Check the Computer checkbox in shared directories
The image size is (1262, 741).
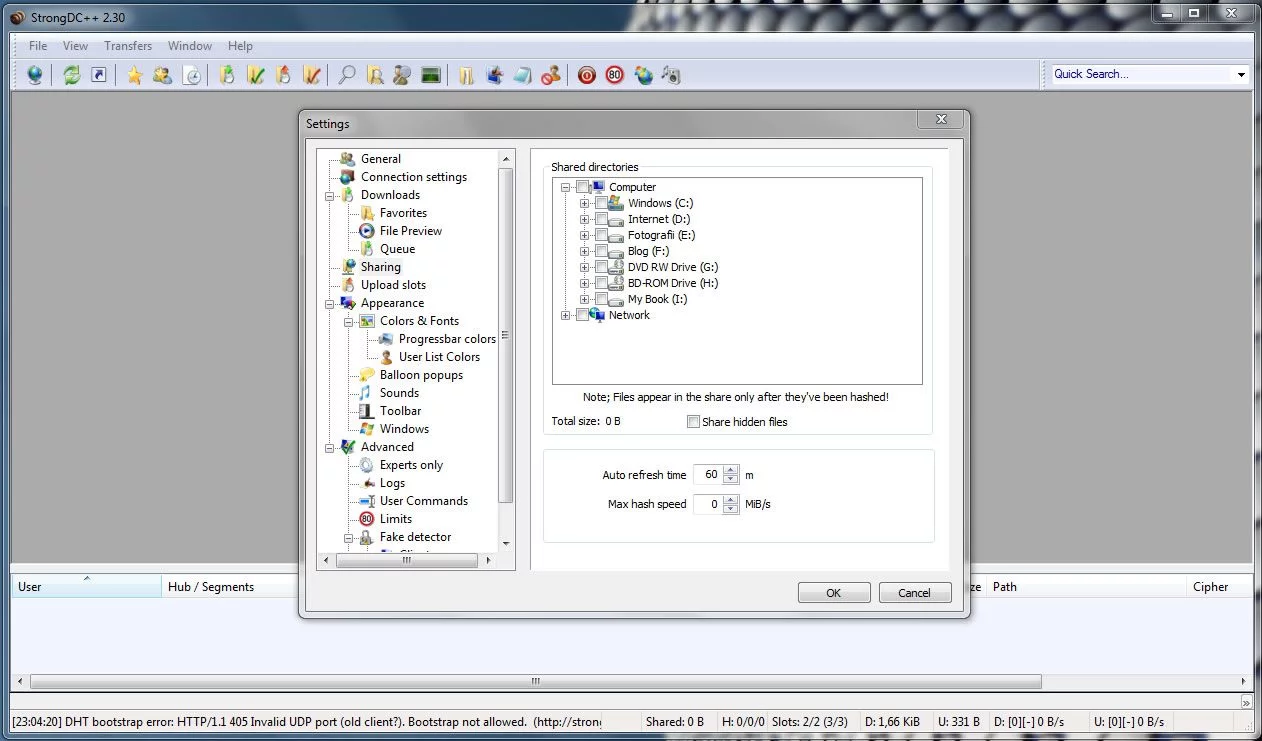tap(582, 187)
